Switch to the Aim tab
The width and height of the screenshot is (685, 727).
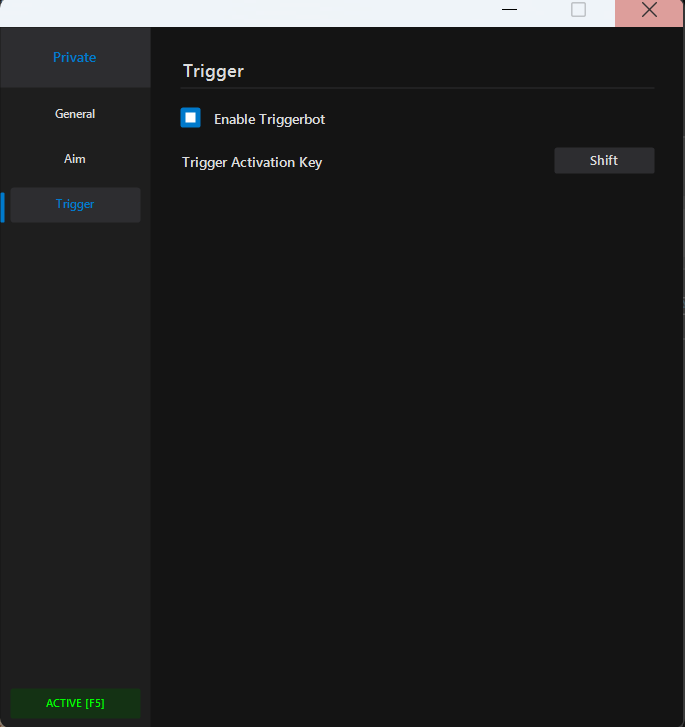pos(75,159)
